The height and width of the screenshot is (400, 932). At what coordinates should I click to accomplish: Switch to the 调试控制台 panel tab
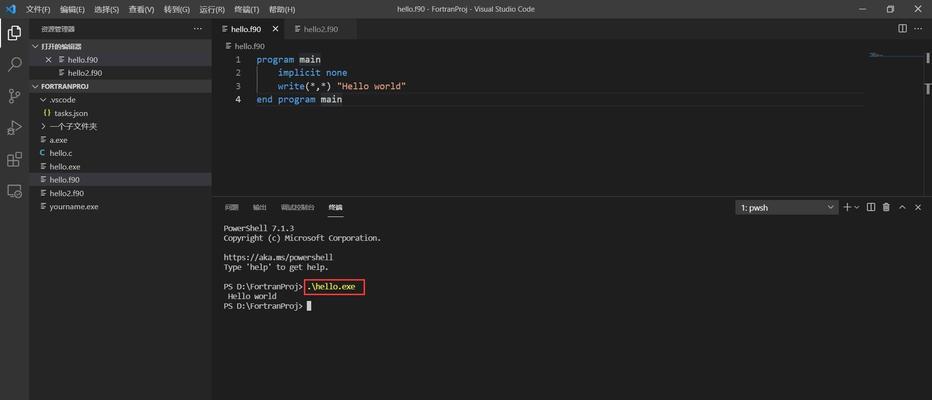pyautogui.click(x=298, y=207)
